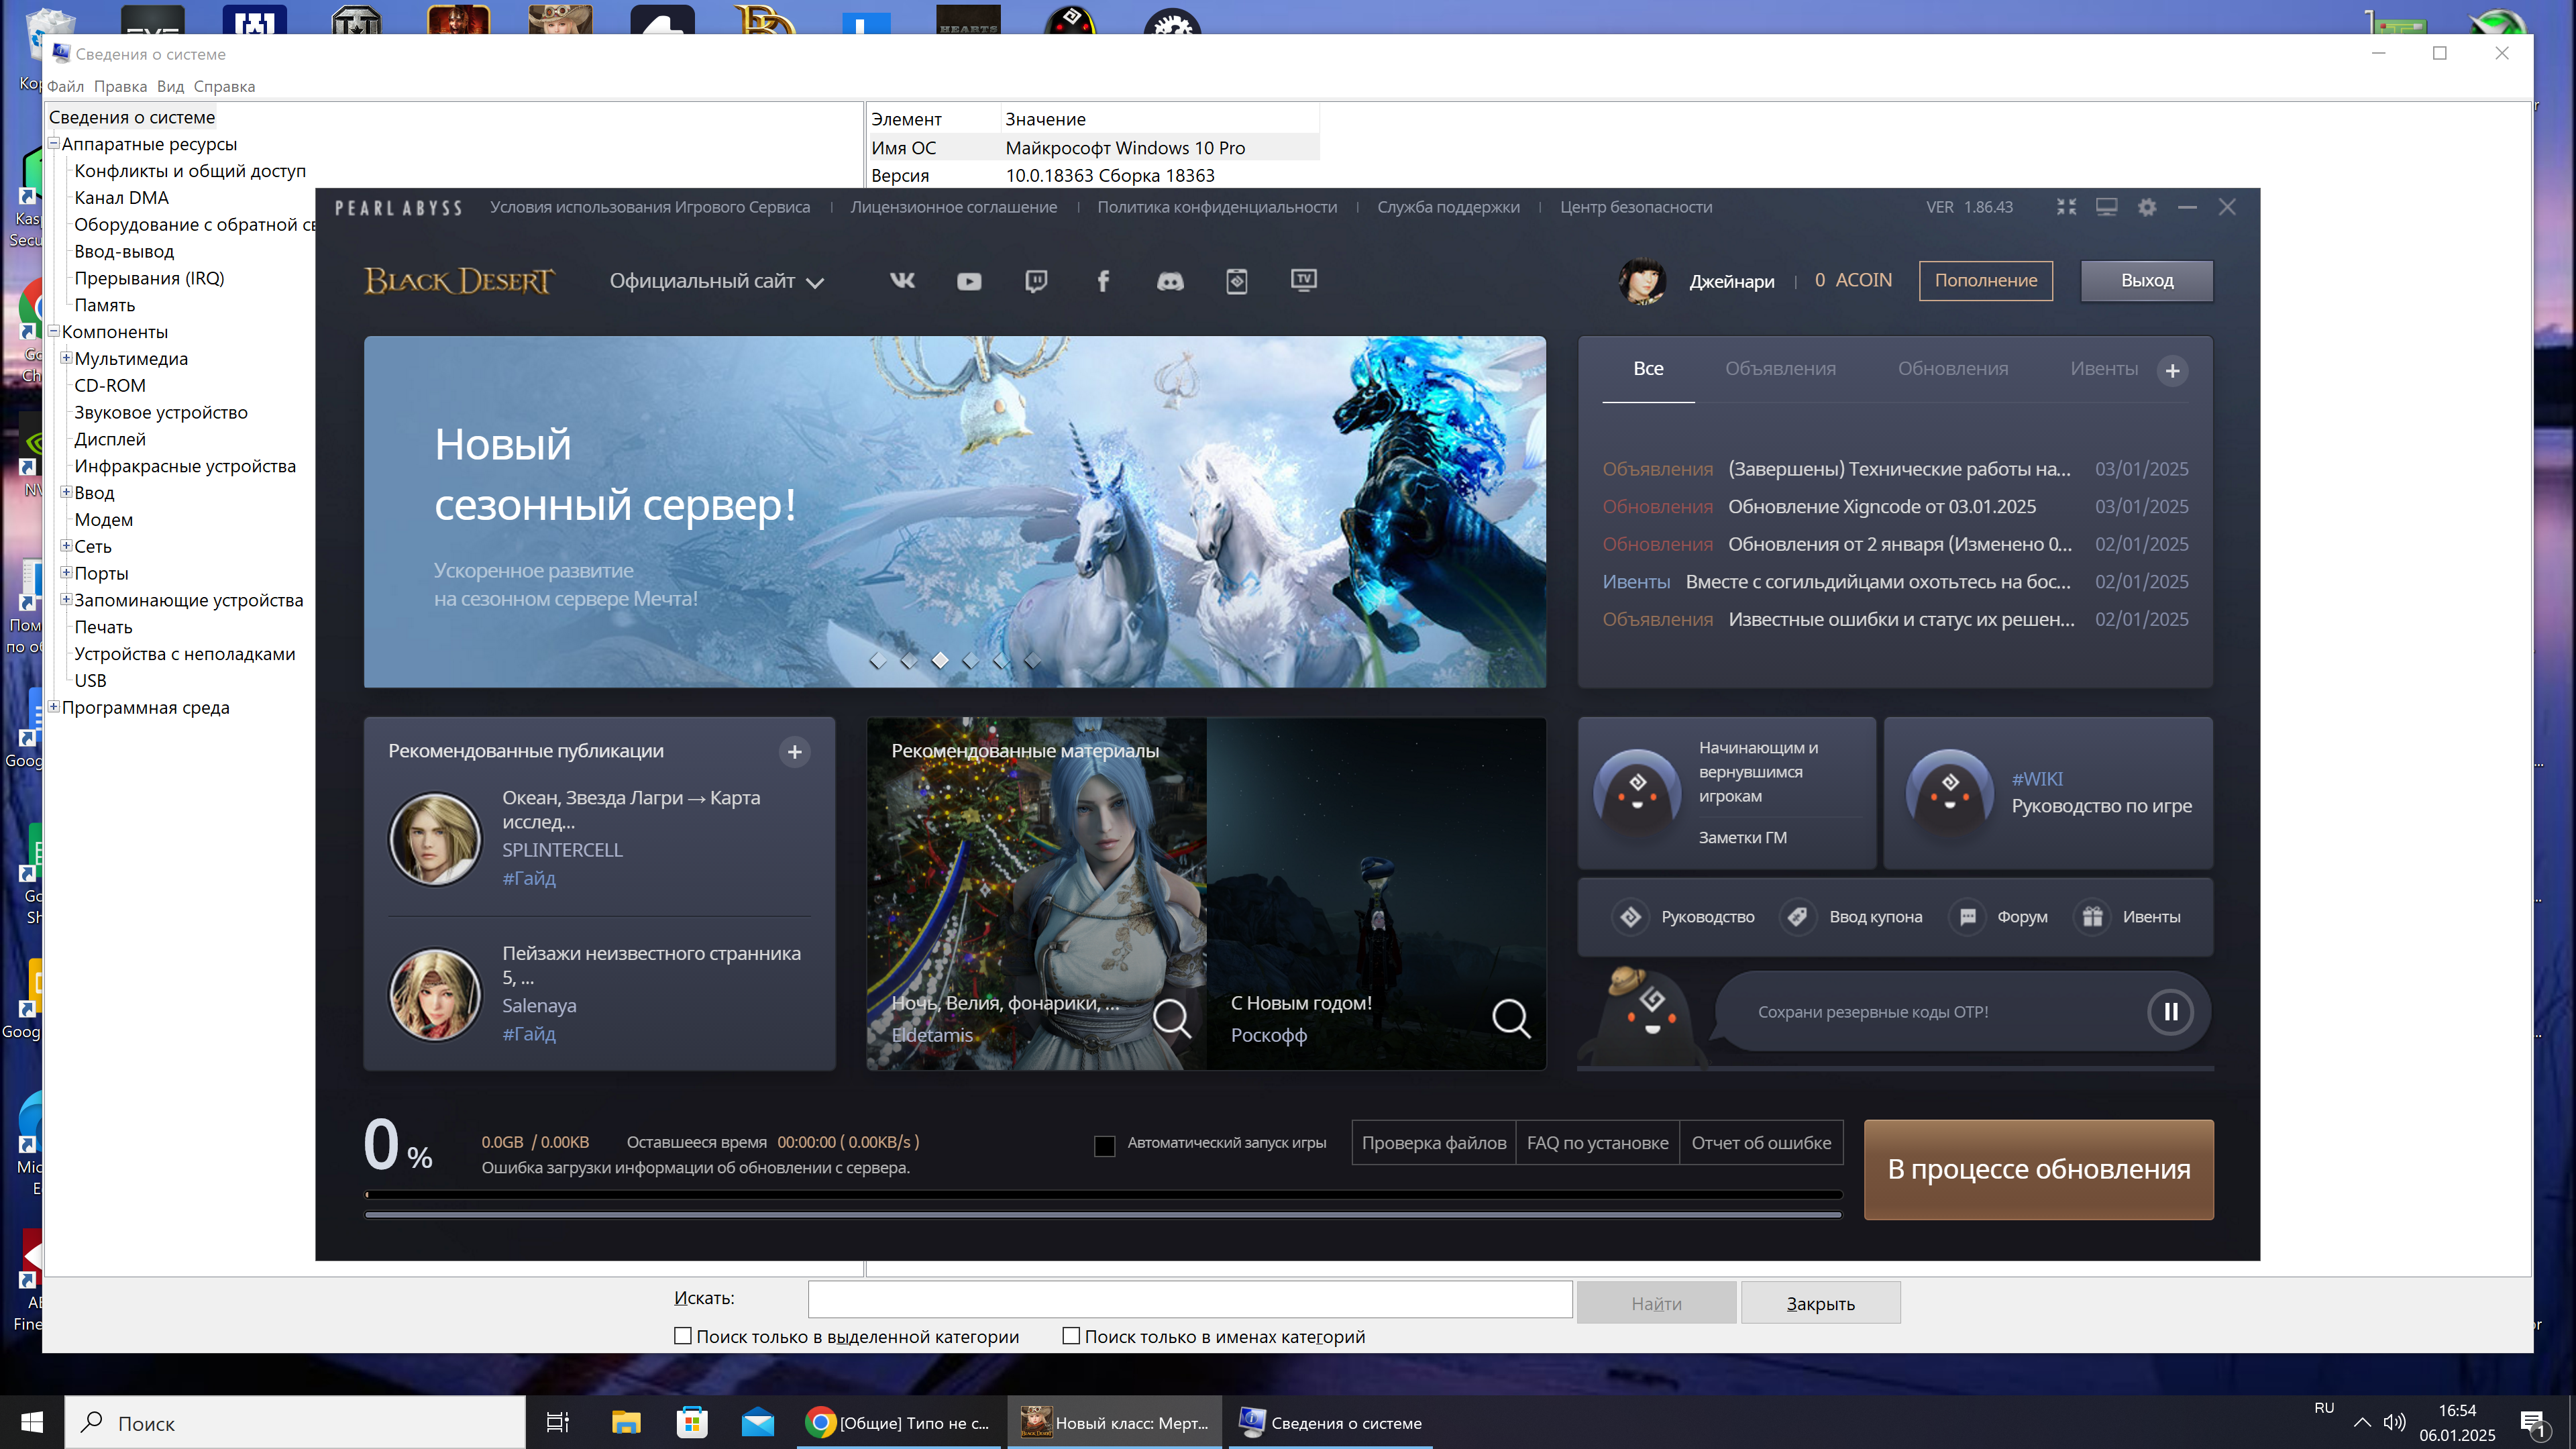Open the Windows Start menu
Screen dimensions: 2576x1449
coord(31,1423)
